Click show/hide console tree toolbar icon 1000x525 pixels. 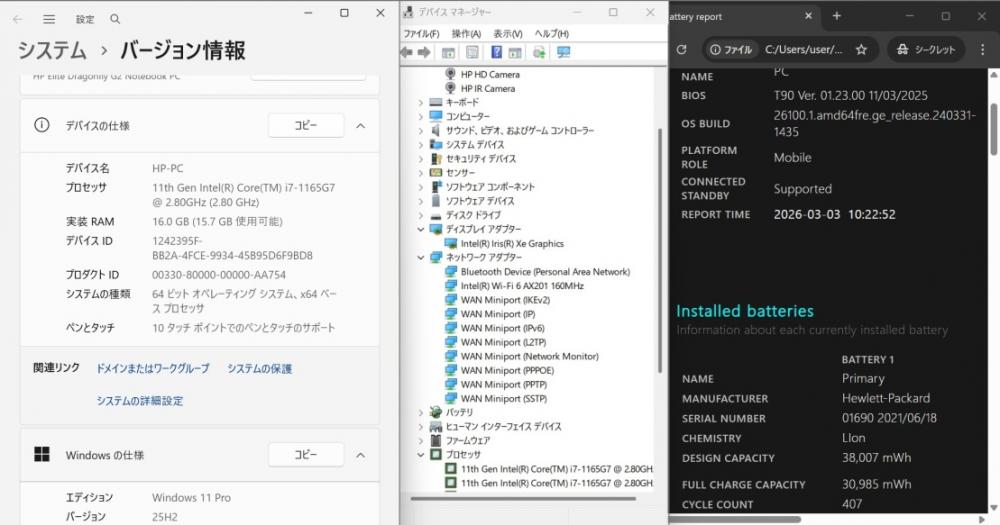(448, 52)
